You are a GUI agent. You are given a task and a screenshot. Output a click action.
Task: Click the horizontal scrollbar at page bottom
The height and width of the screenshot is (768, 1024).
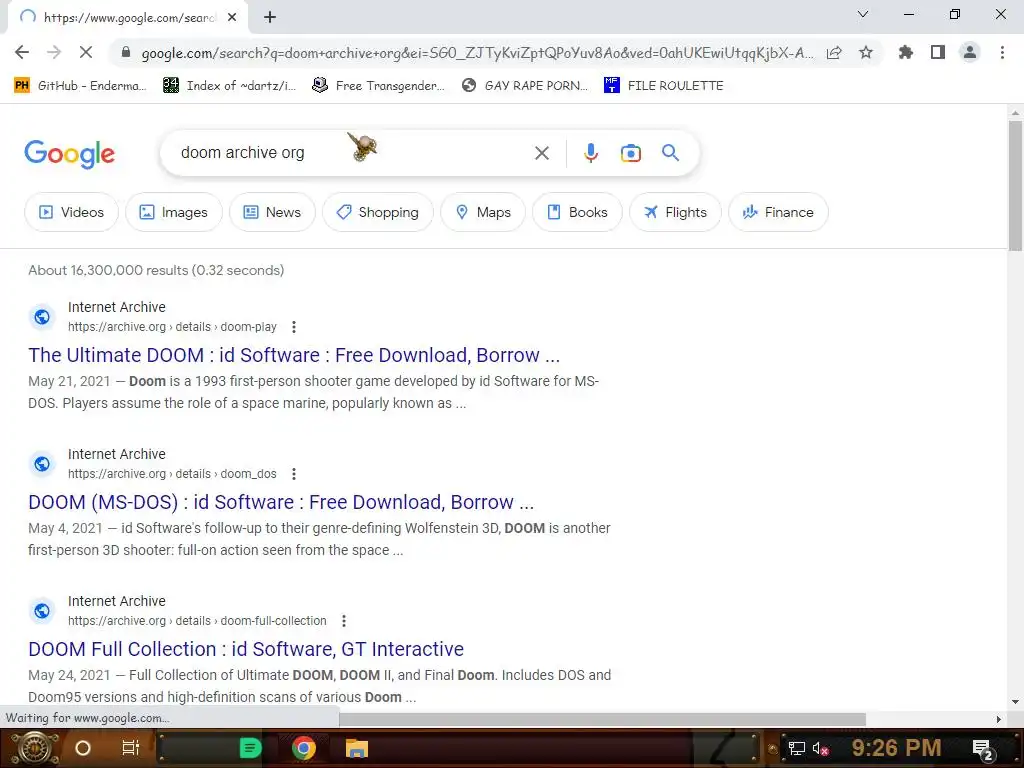[602, 719]
